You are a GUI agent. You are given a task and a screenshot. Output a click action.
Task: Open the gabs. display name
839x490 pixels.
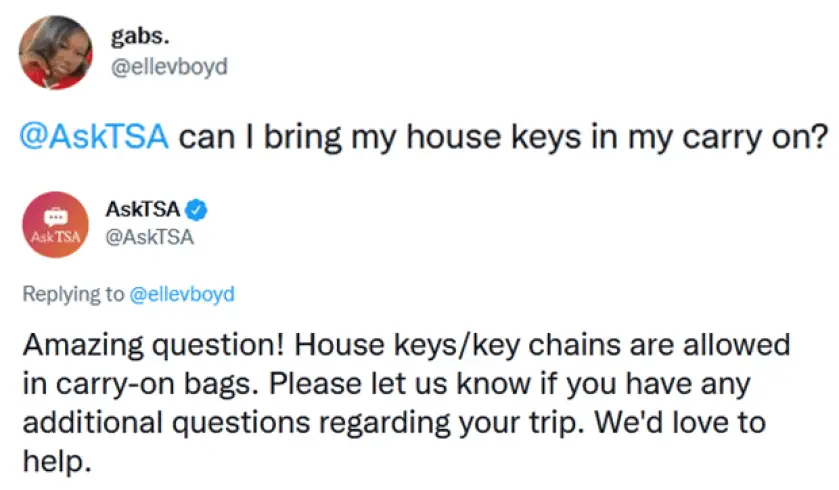coord(140,36)
